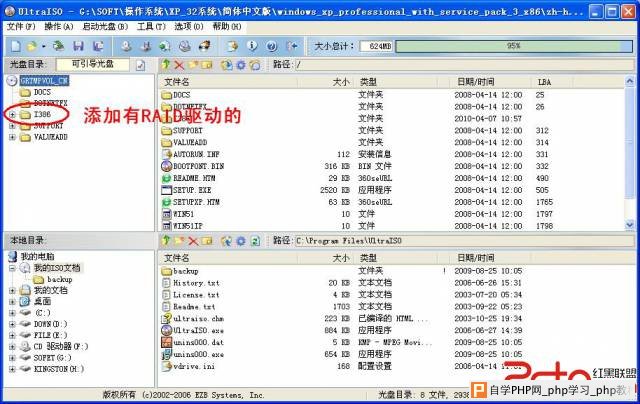This screenshot has height=404, width=640.
Task: Select the DOCS folder in image tree
Action: tap(42, 92)
